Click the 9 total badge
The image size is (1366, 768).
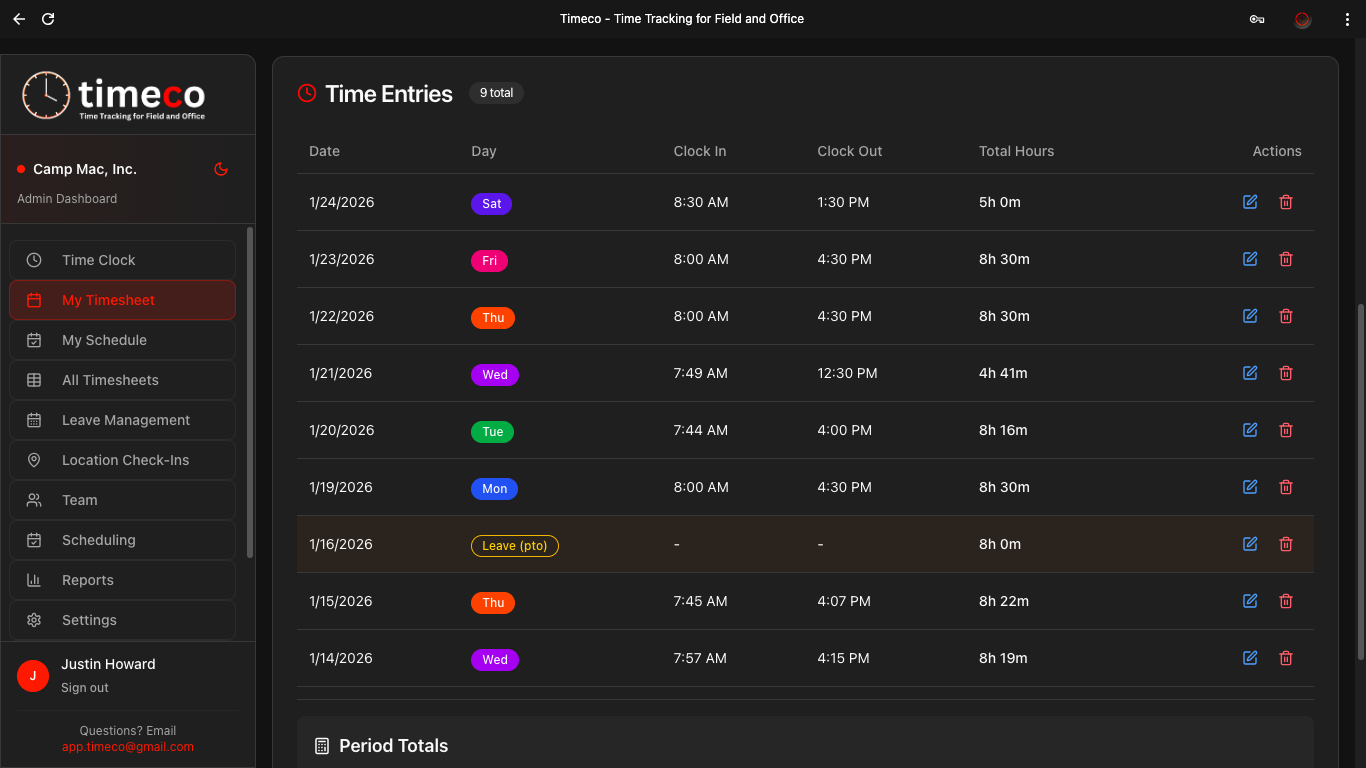(496, 93)
